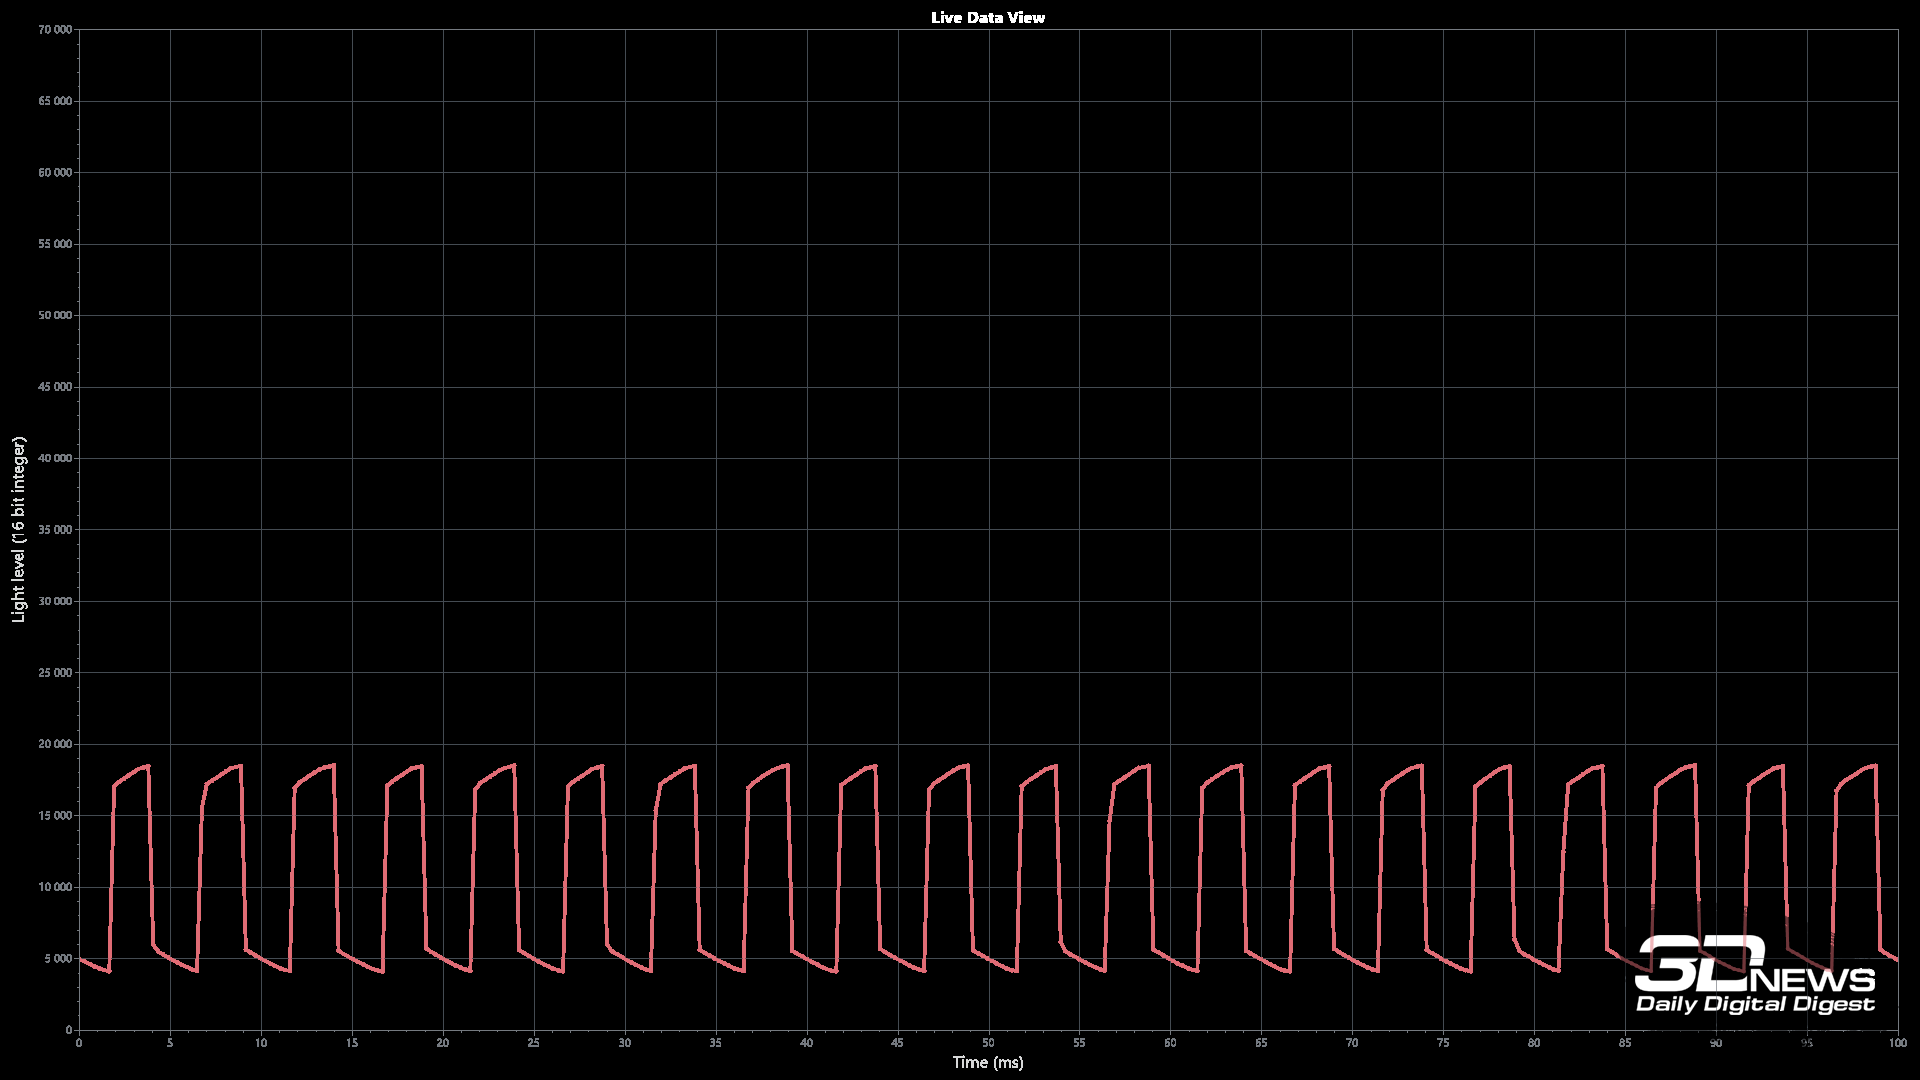1920x1080 pixels.
Task: Select the 15 000 light level tick label
Action: click(x=55, y=816)
